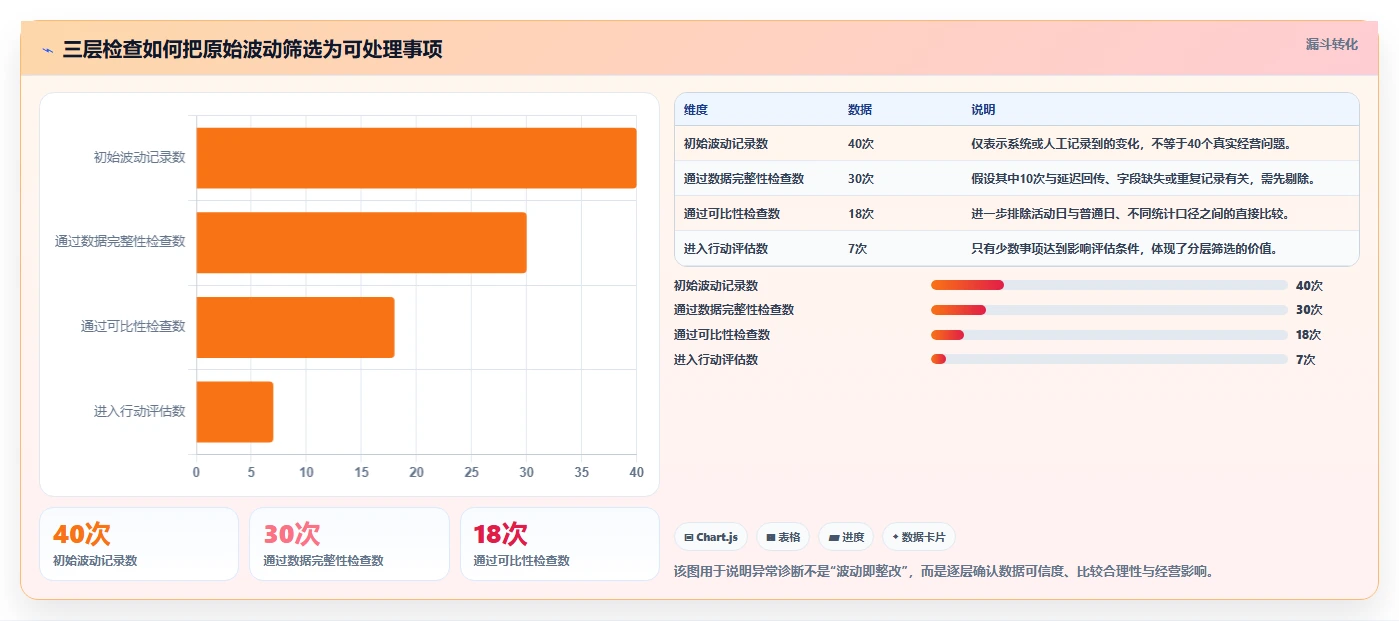Click the 通过可比性检查数 chart bar
Image resolution: width=1399 pixels, height=621 pixels.
click(x=295, y=327)
